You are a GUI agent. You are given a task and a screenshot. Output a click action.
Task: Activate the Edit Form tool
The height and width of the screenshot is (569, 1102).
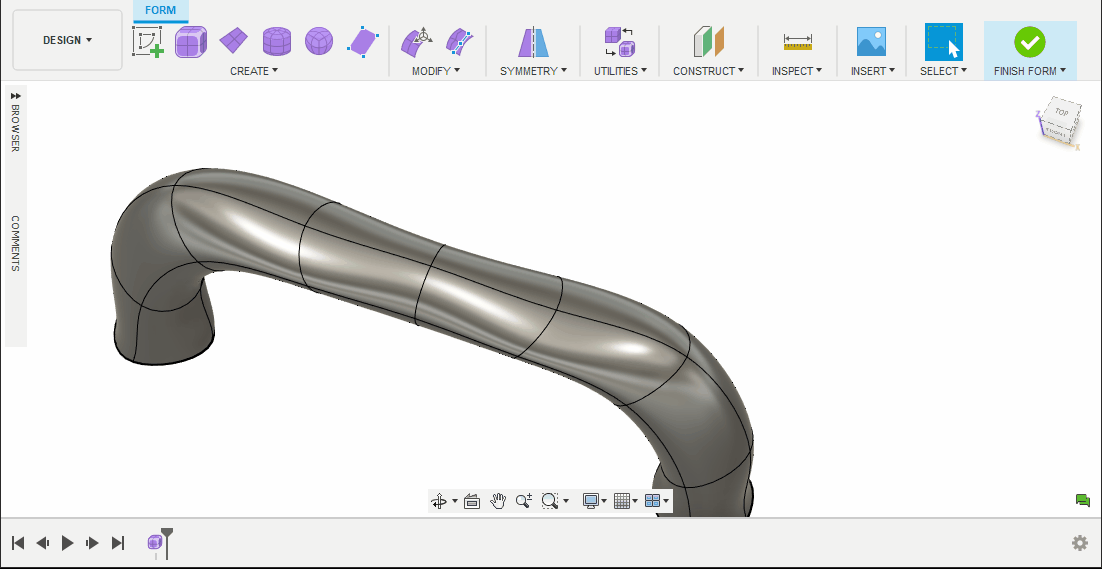coord(416,42)
